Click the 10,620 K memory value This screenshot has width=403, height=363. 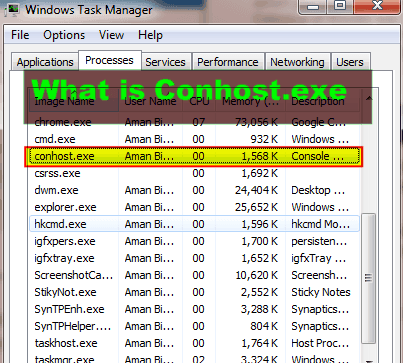coord(257,275)
